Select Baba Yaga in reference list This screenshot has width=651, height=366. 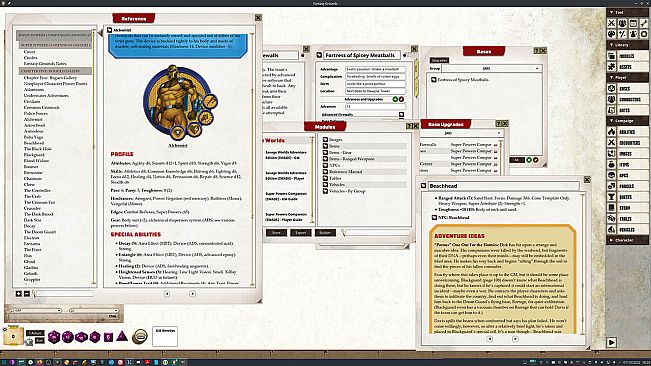tap(34, 137)
